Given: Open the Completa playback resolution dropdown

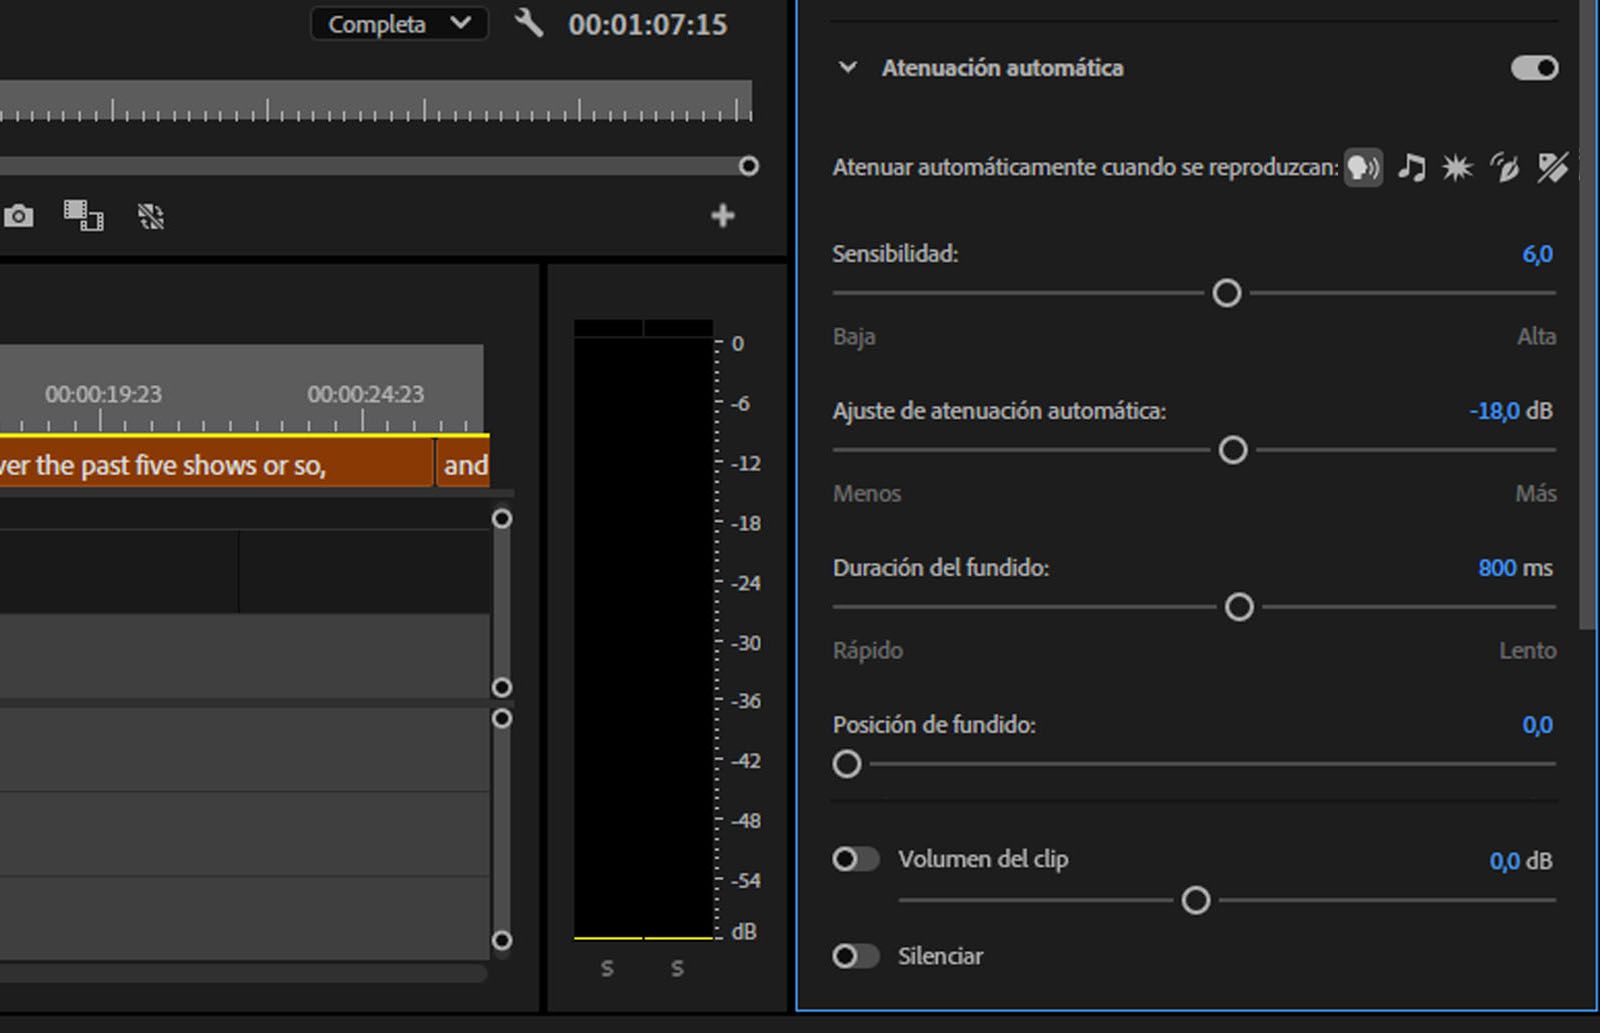Looking at the screenshot, I should (x=400, y=24).
